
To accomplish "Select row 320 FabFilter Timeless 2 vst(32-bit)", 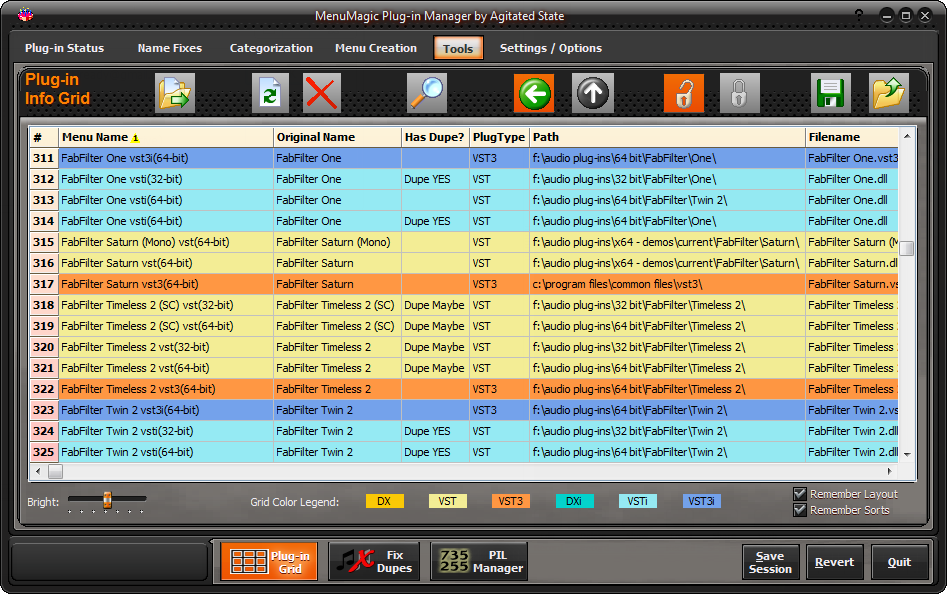I will click(x=463, y=347).
